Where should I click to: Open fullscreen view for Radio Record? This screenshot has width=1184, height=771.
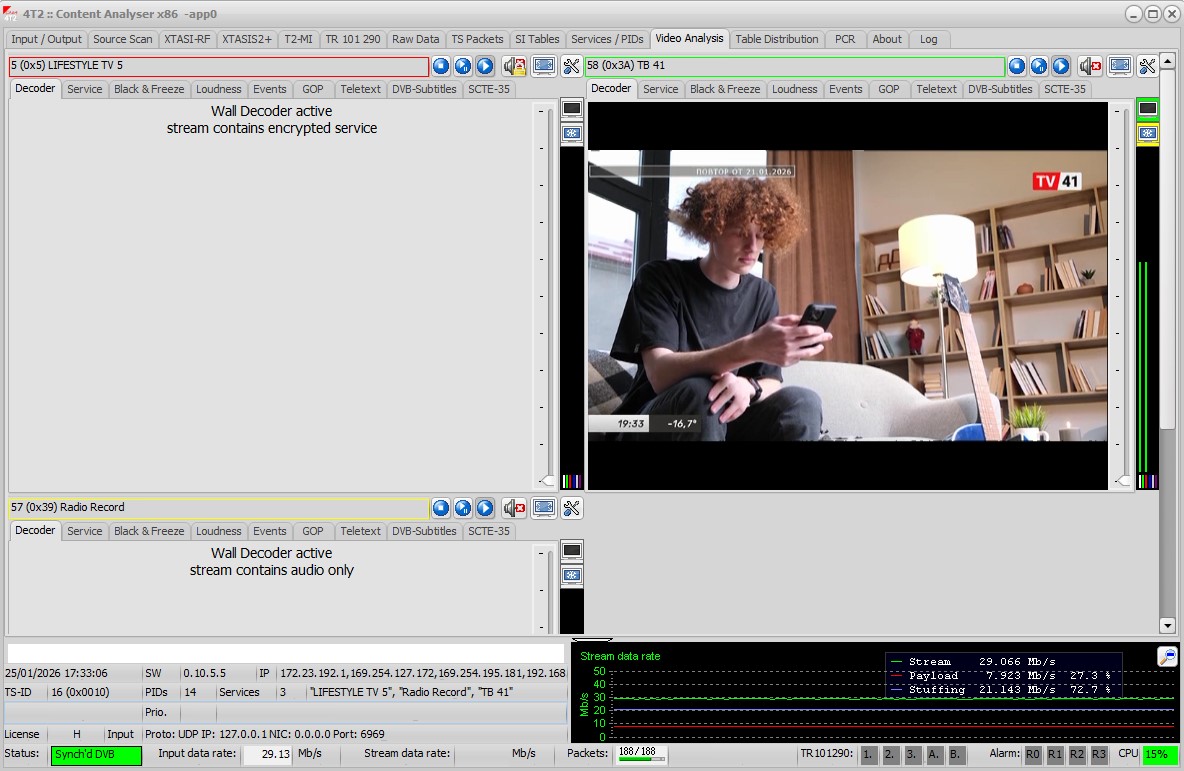coord(544,507)
